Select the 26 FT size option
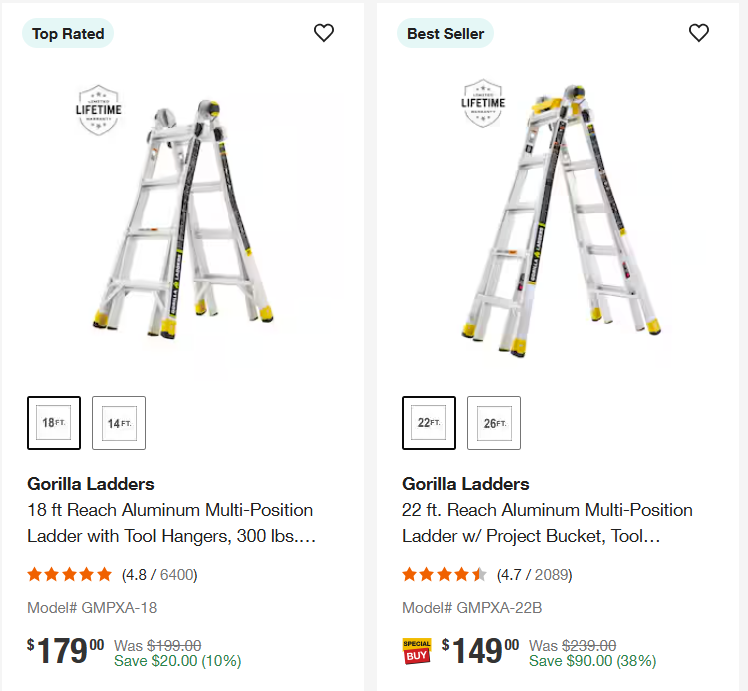The width and height of the screenshot is (748, 691). pos(494,423)
